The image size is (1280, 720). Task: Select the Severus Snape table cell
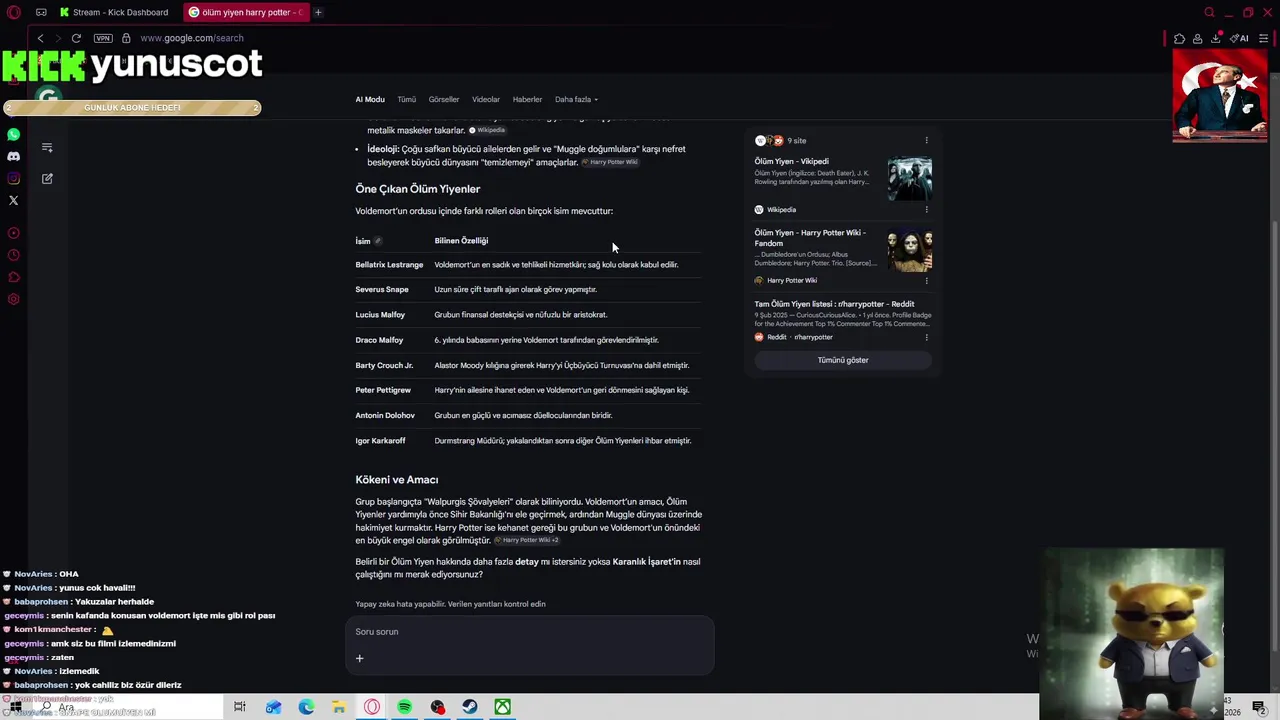click(382, 290)
